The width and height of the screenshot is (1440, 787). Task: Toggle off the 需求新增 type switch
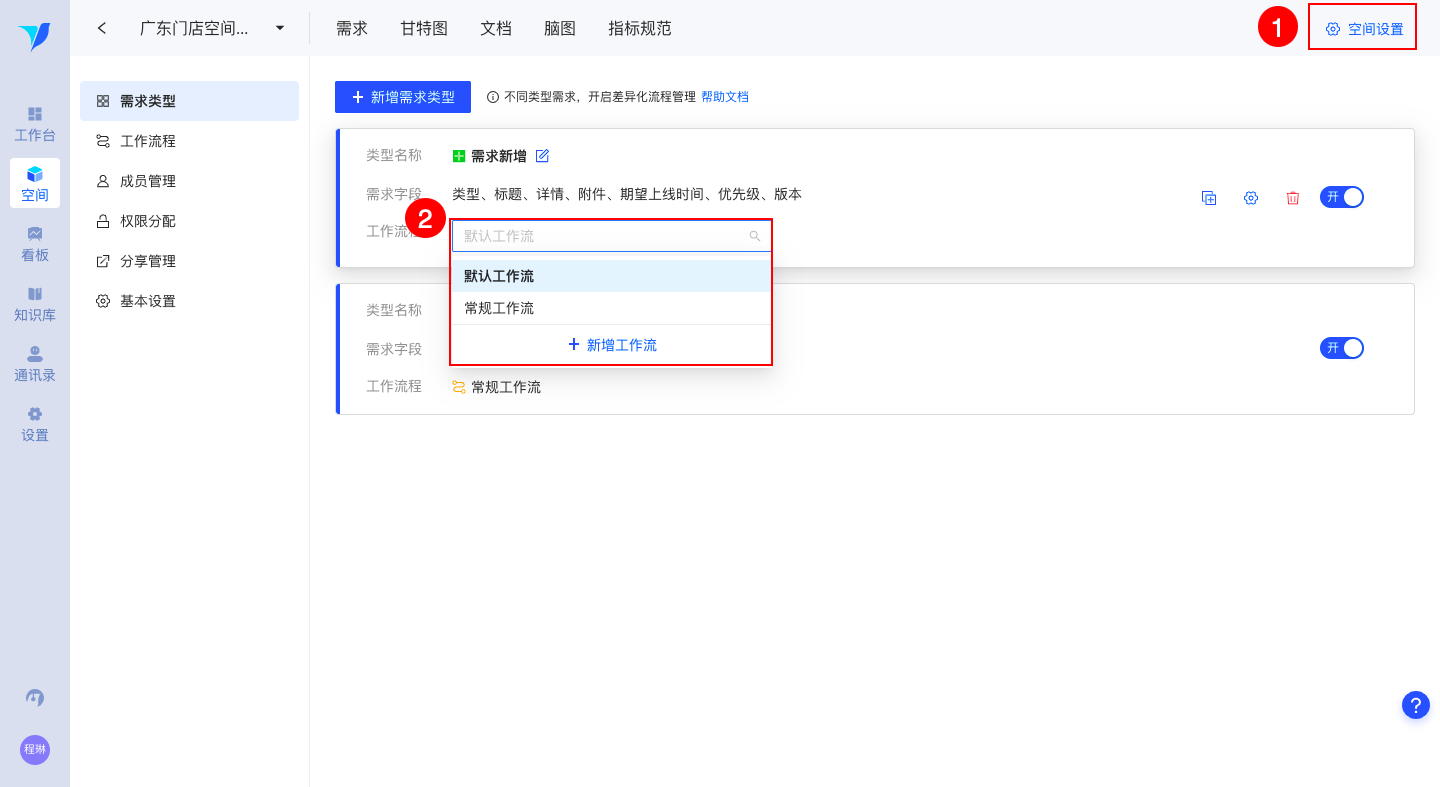1341,197
